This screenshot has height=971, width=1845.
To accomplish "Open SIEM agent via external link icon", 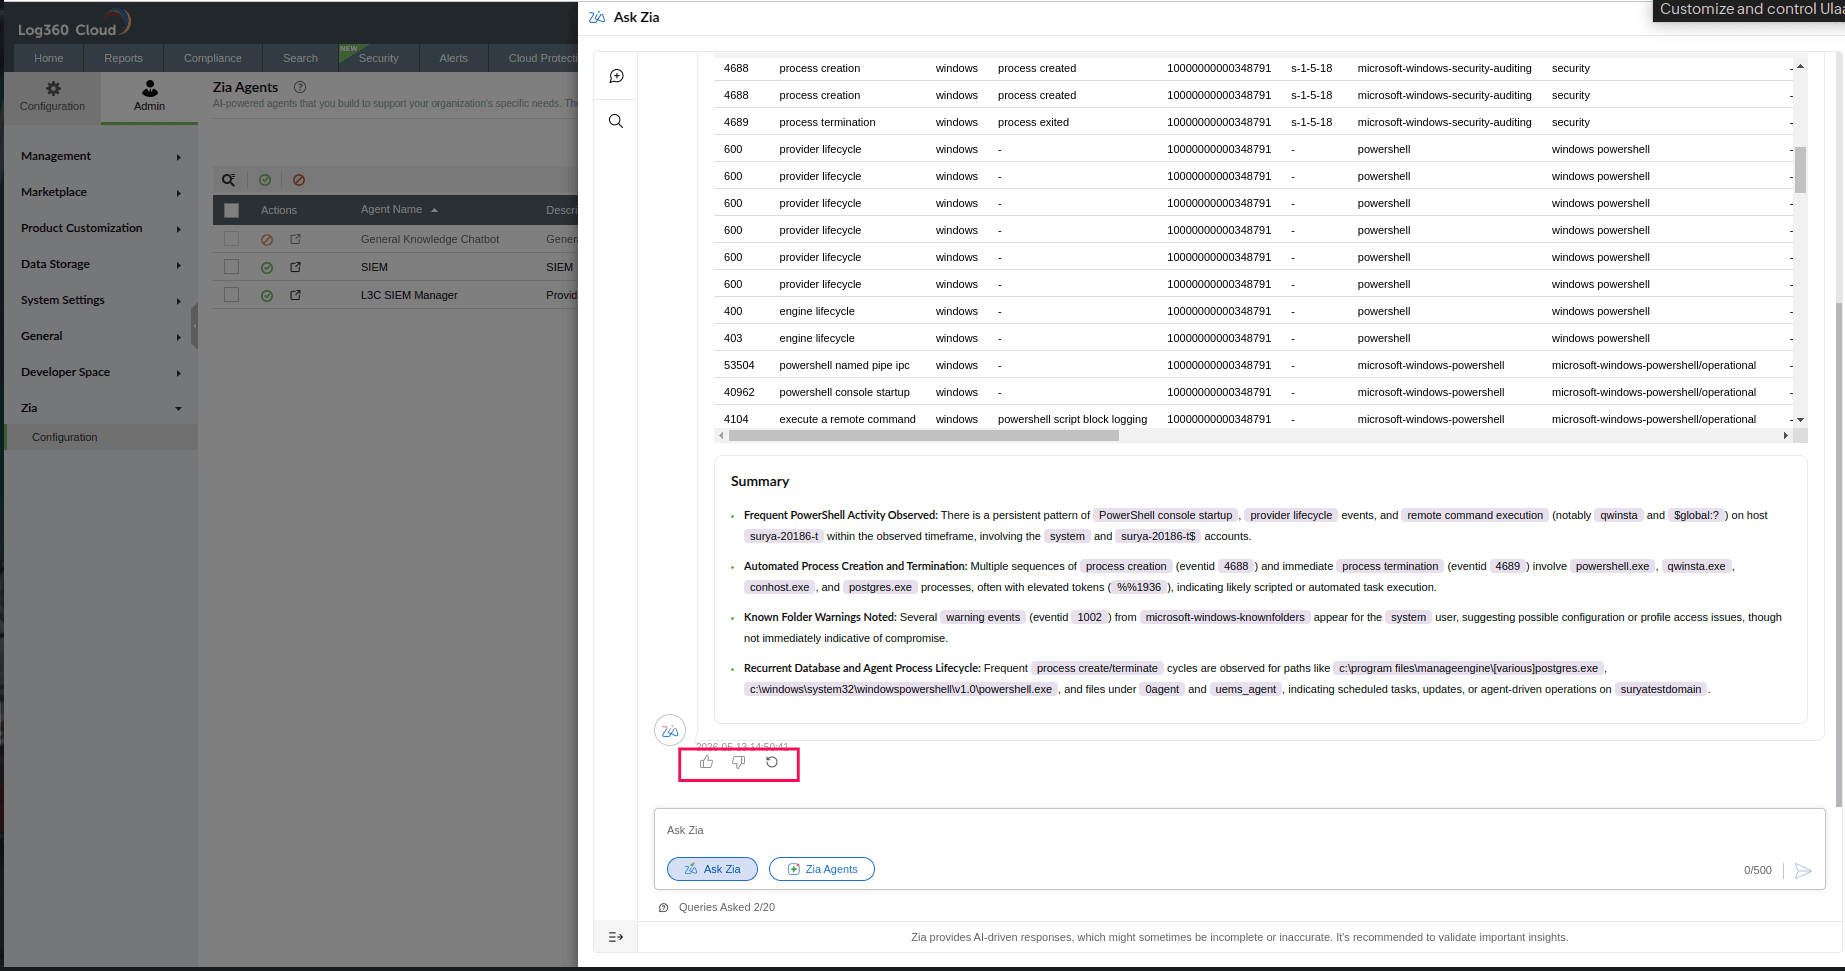I will [295, 267].
